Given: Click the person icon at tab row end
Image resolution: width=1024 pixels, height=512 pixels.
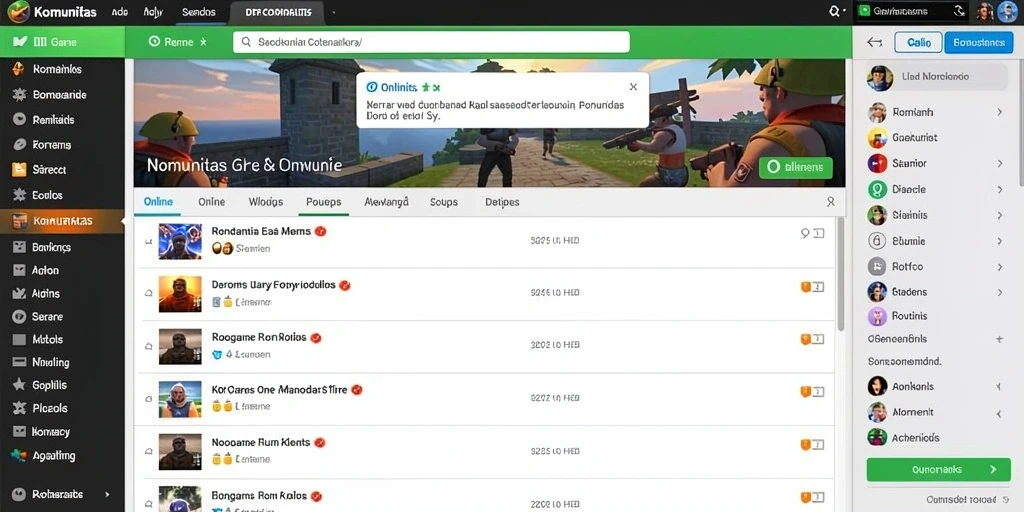Looking at the screenshot, I should pyautogui.click(x=831, y=202).
